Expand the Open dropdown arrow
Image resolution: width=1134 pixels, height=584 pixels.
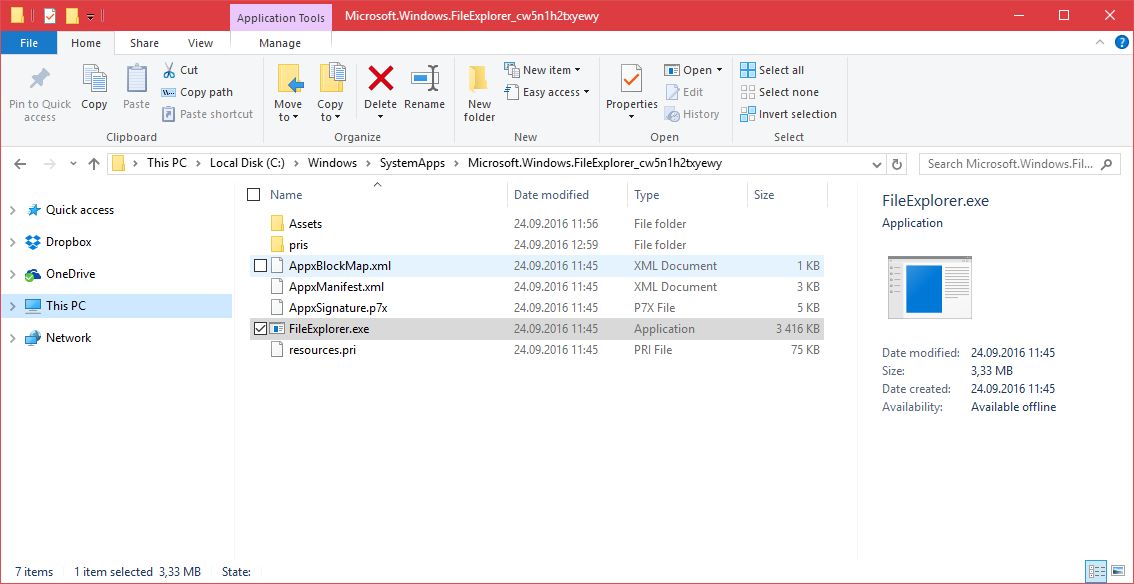[719, 70]
